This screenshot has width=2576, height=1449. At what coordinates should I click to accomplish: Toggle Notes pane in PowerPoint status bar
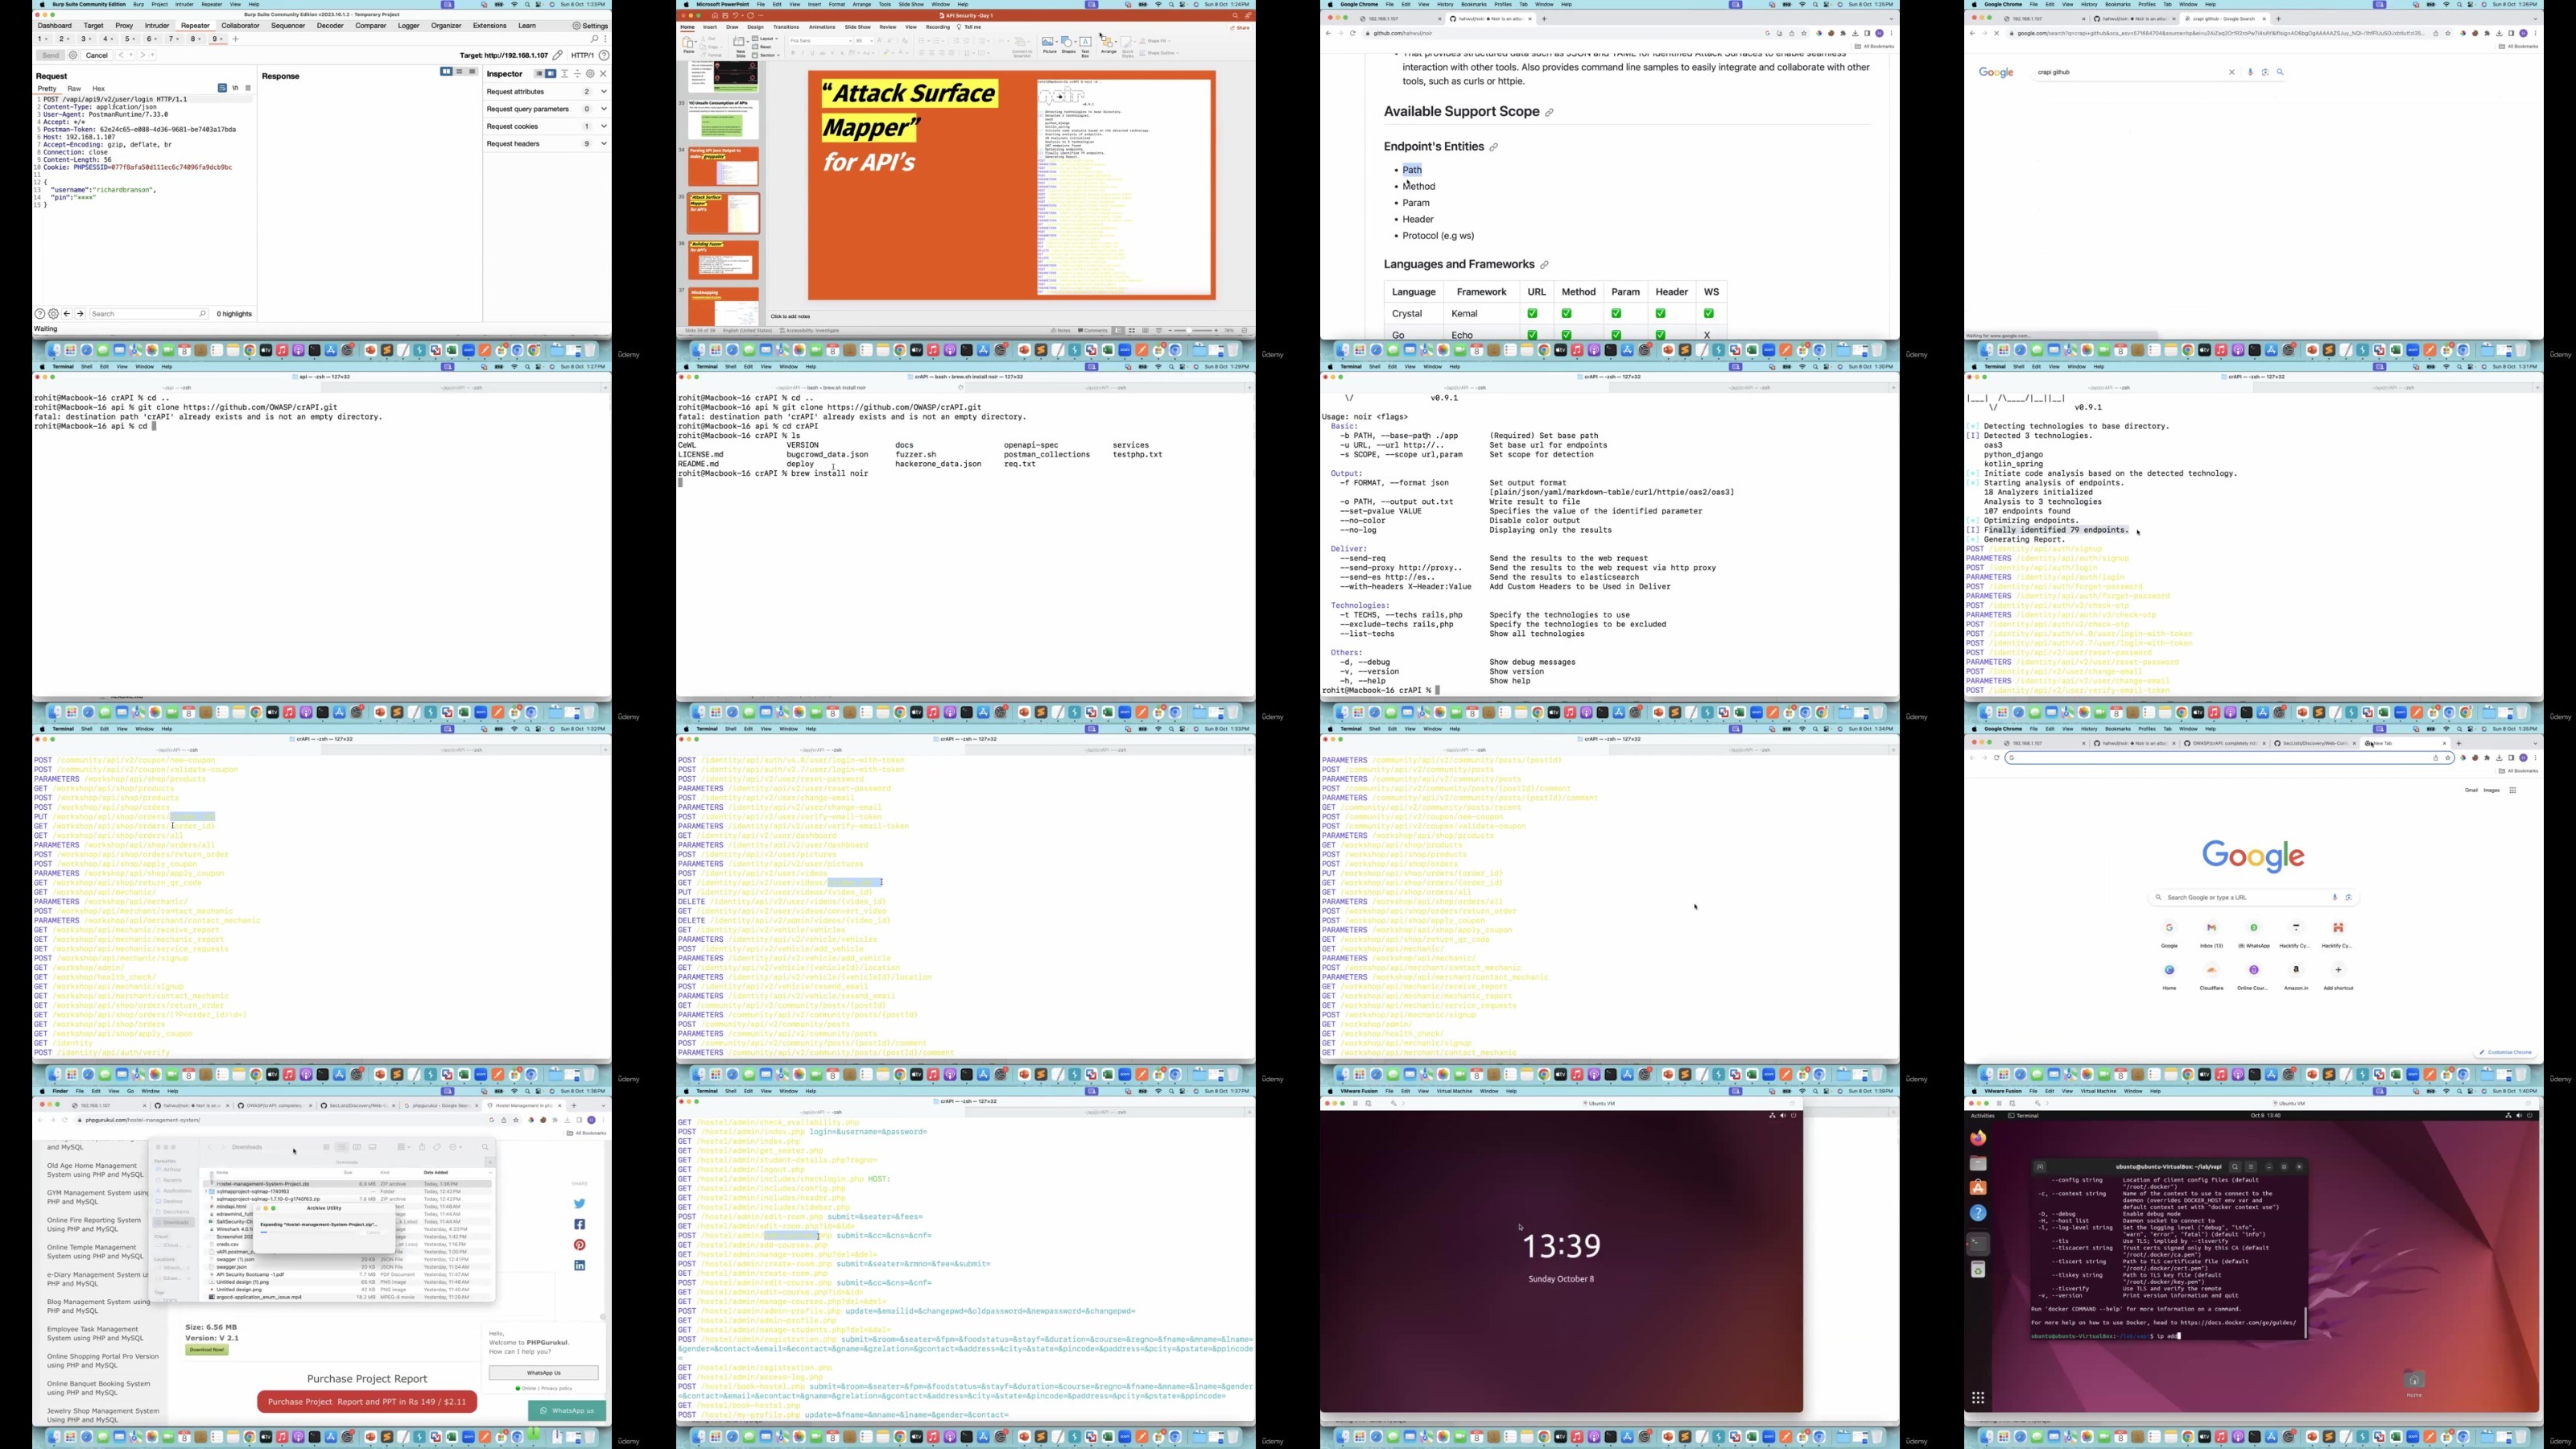1063,330
